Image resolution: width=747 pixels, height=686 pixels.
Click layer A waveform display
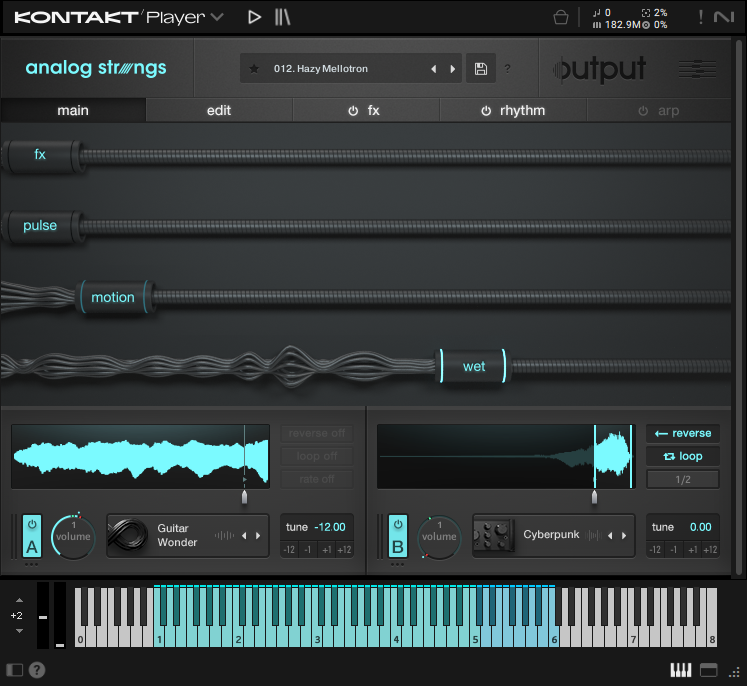pos(141,456)
